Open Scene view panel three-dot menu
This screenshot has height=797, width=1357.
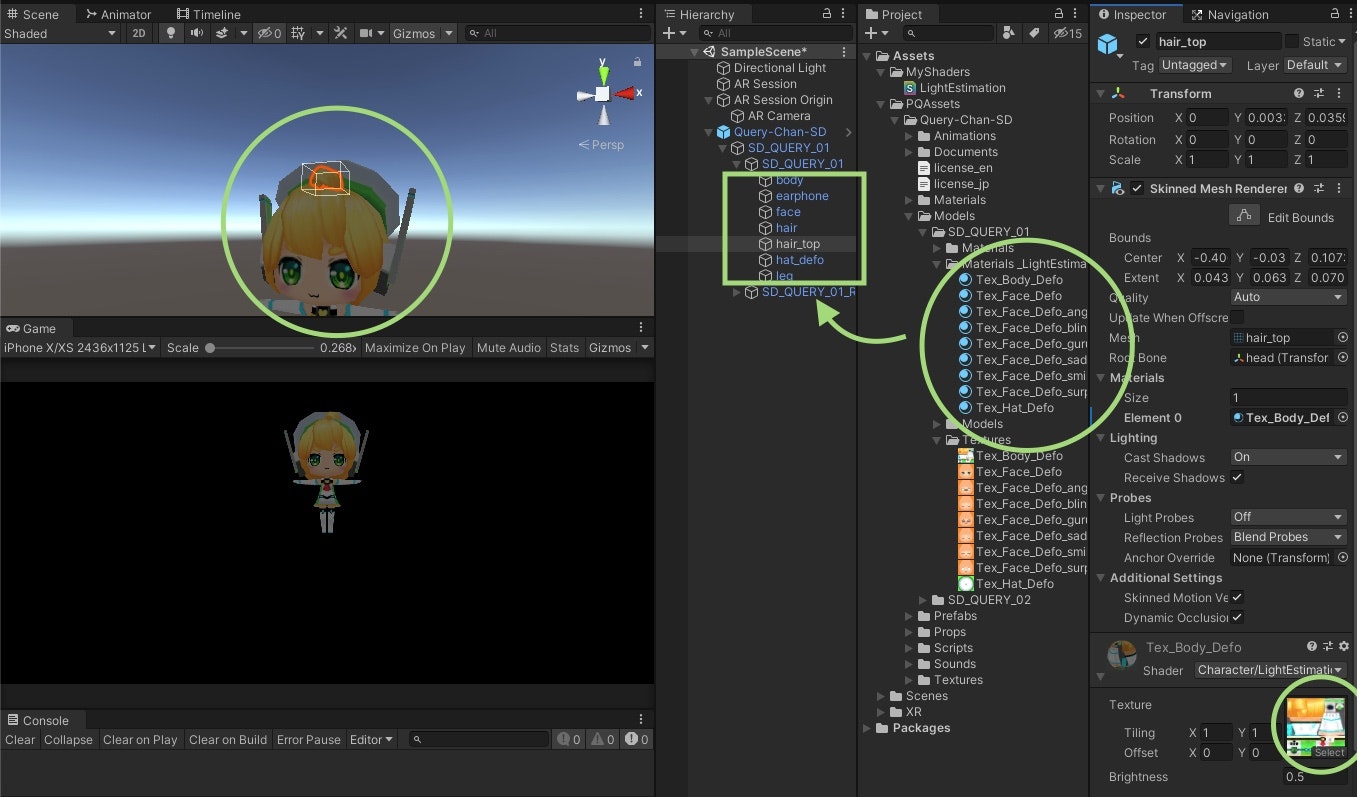click(641, 14)
